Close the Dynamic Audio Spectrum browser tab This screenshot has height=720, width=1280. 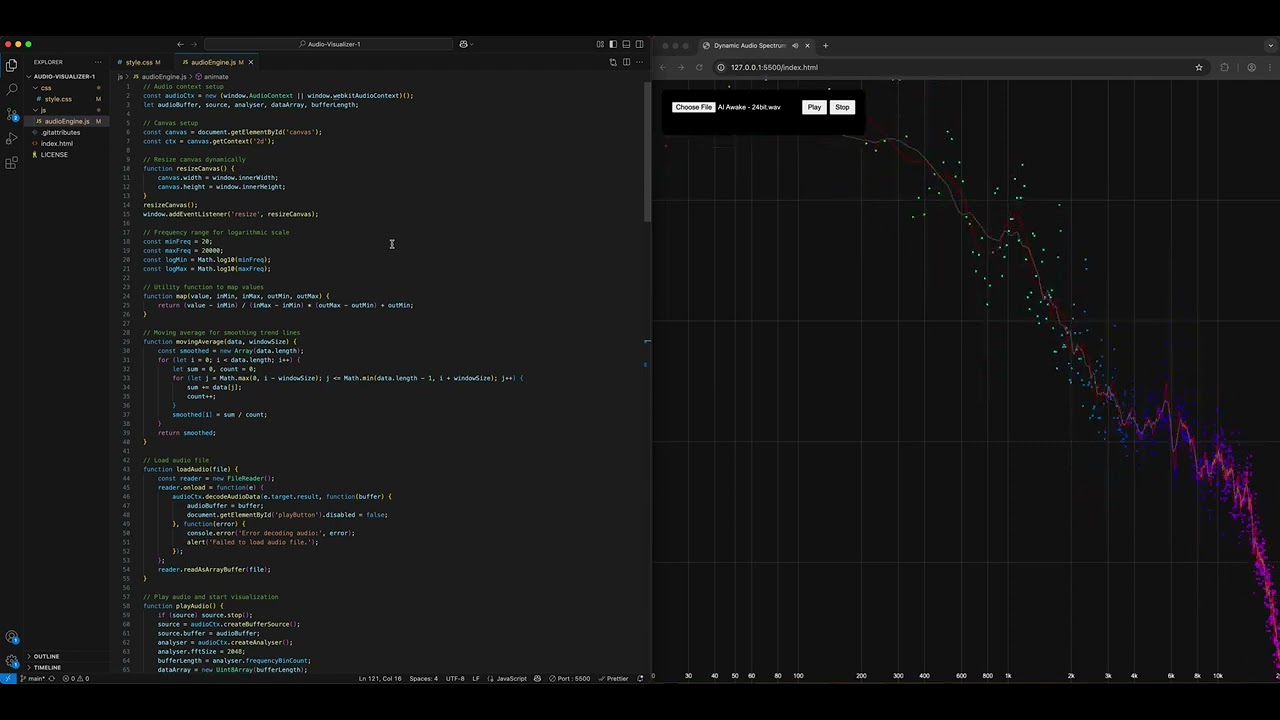[x=807, y=45]
